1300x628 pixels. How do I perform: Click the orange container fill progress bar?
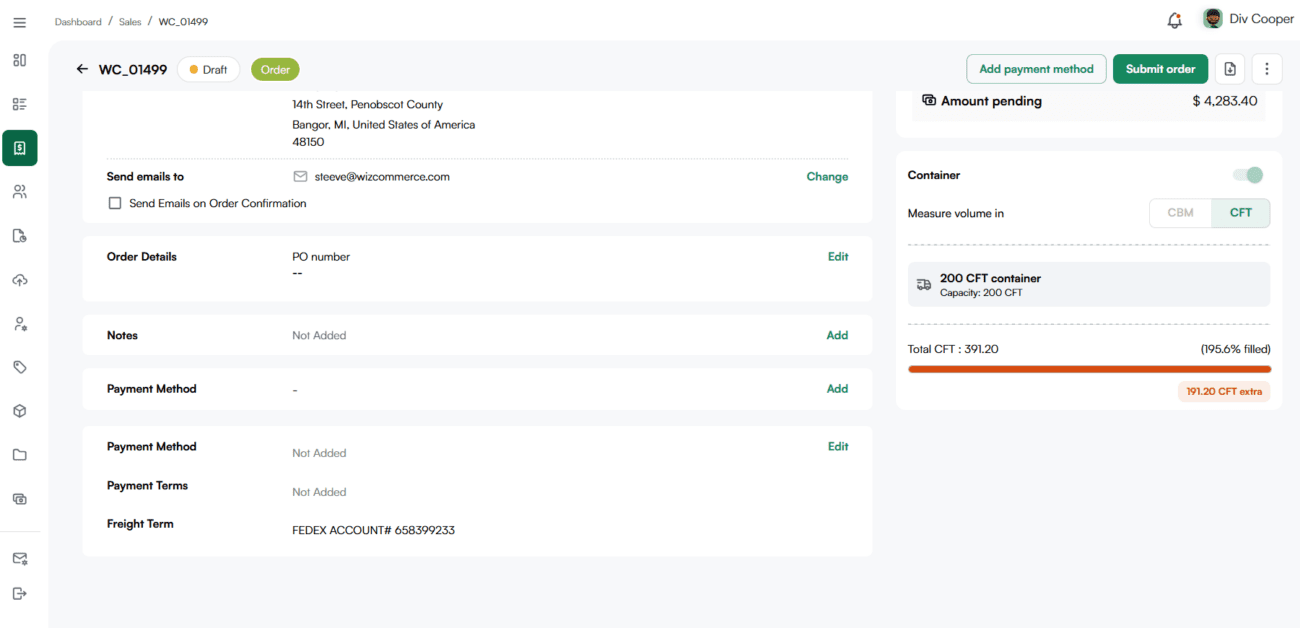click(1089, 369)
